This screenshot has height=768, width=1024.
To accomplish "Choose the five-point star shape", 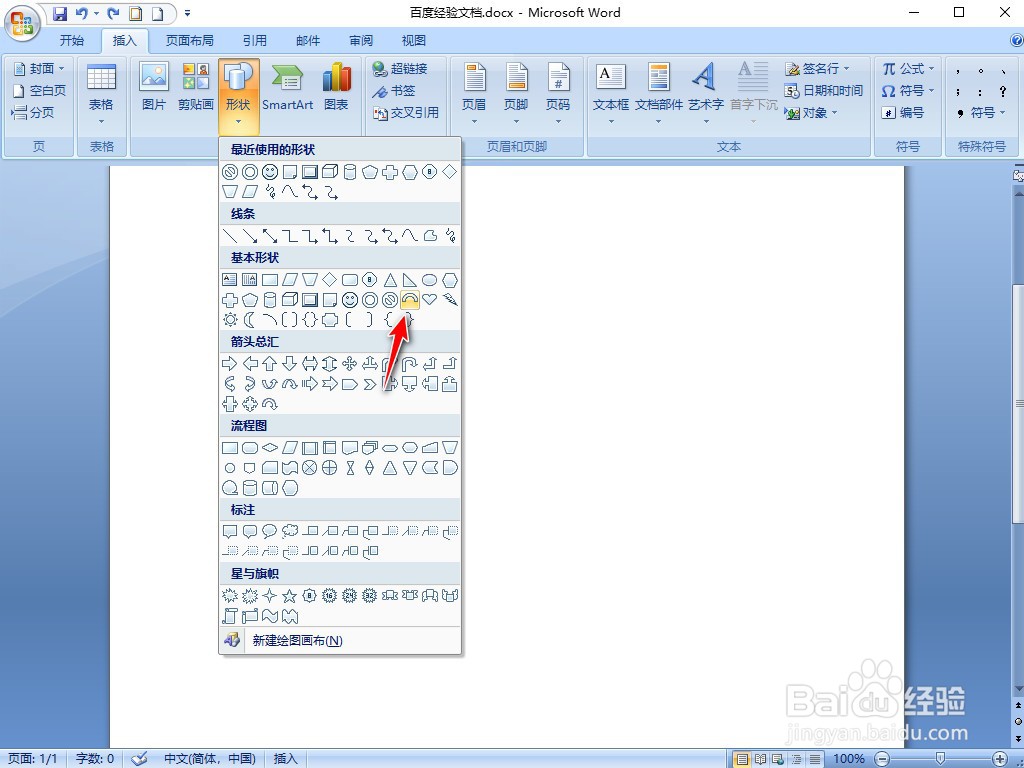I will [289, 596].
